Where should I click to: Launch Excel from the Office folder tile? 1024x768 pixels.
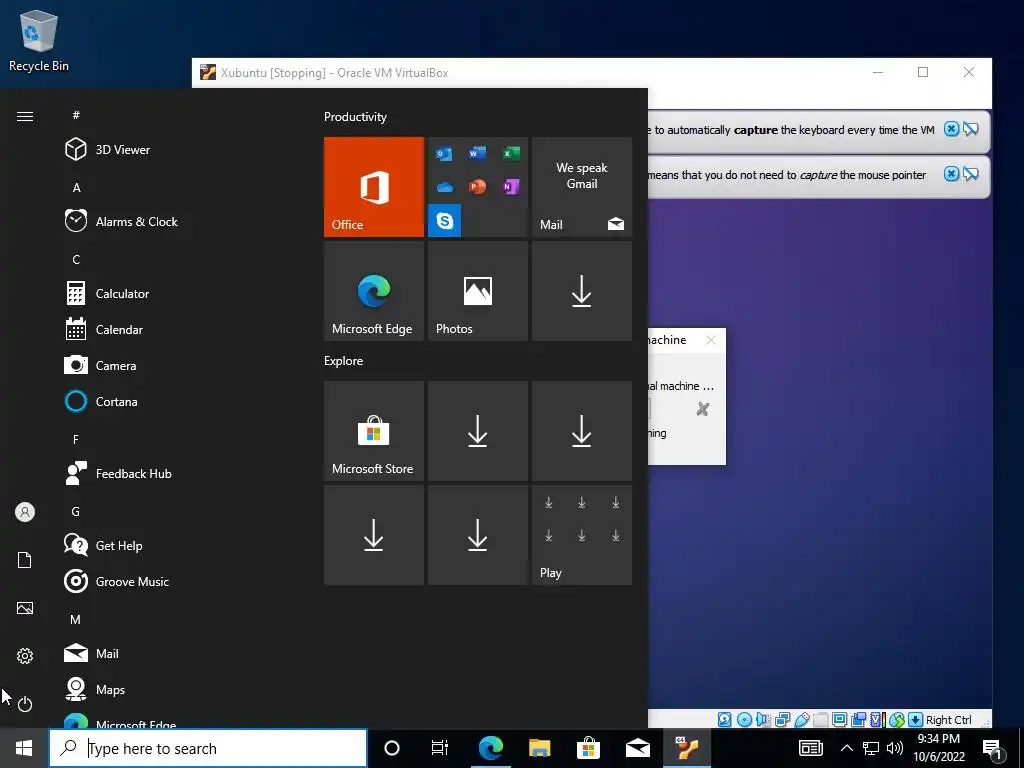[511, 153]
